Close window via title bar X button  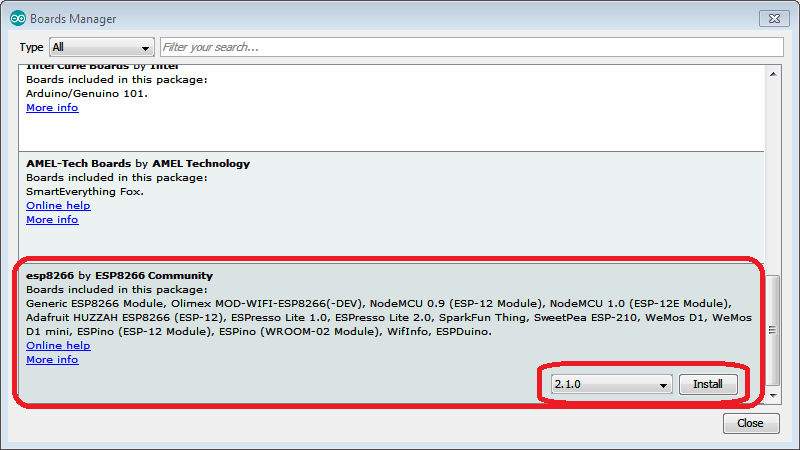click(774, 18)
